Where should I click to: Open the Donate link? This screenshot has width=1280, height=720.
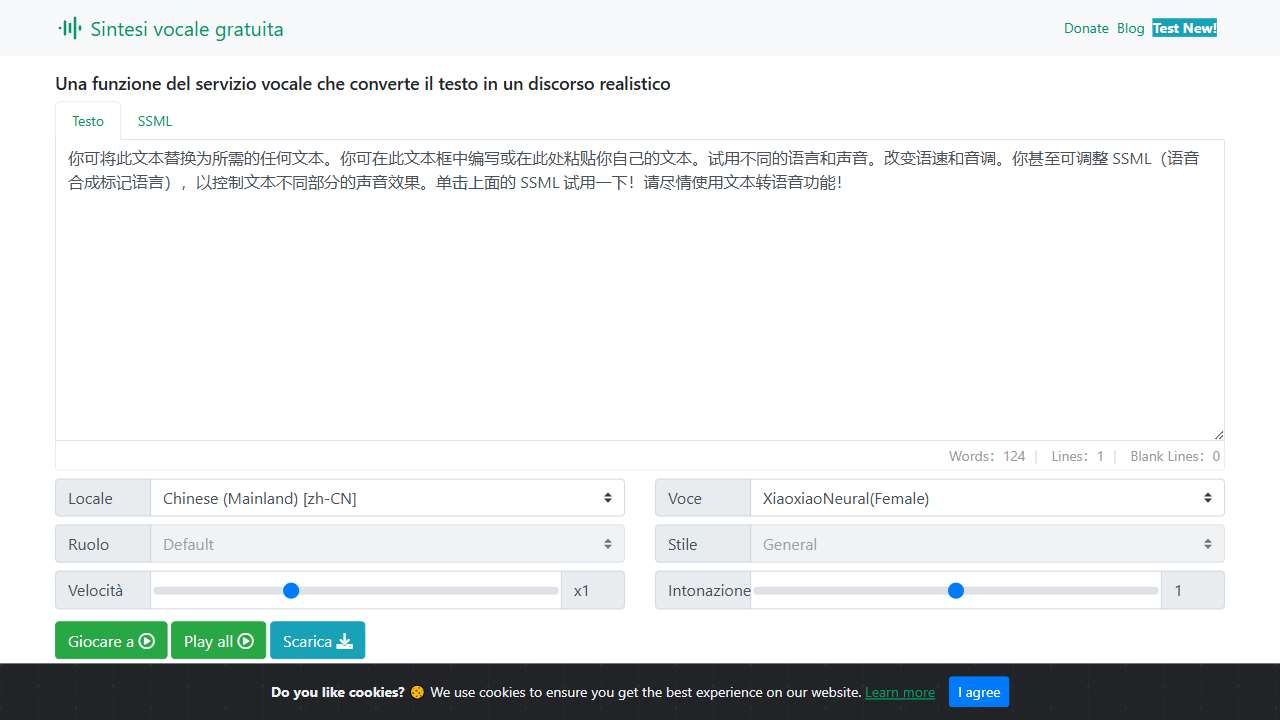[x=1086, y=28]
